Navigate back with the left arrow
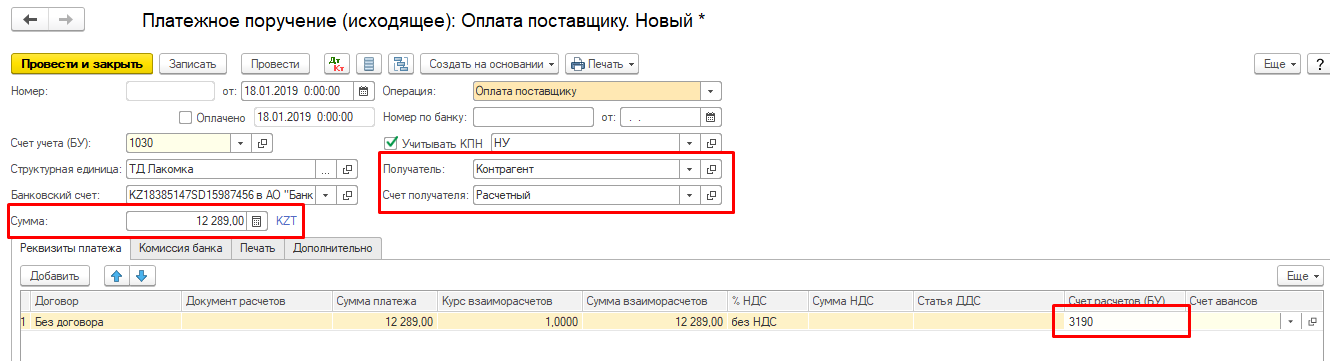The image size is (1330, 361). click(30, 19)
